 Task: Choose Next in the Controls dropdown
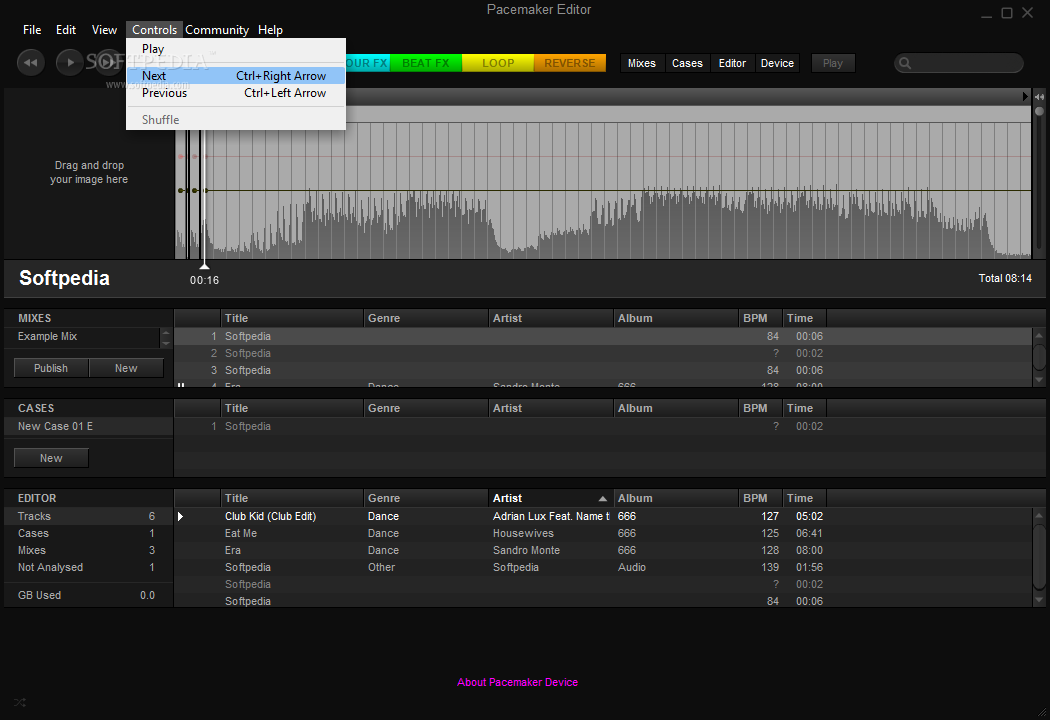click(x=236, y=76)
